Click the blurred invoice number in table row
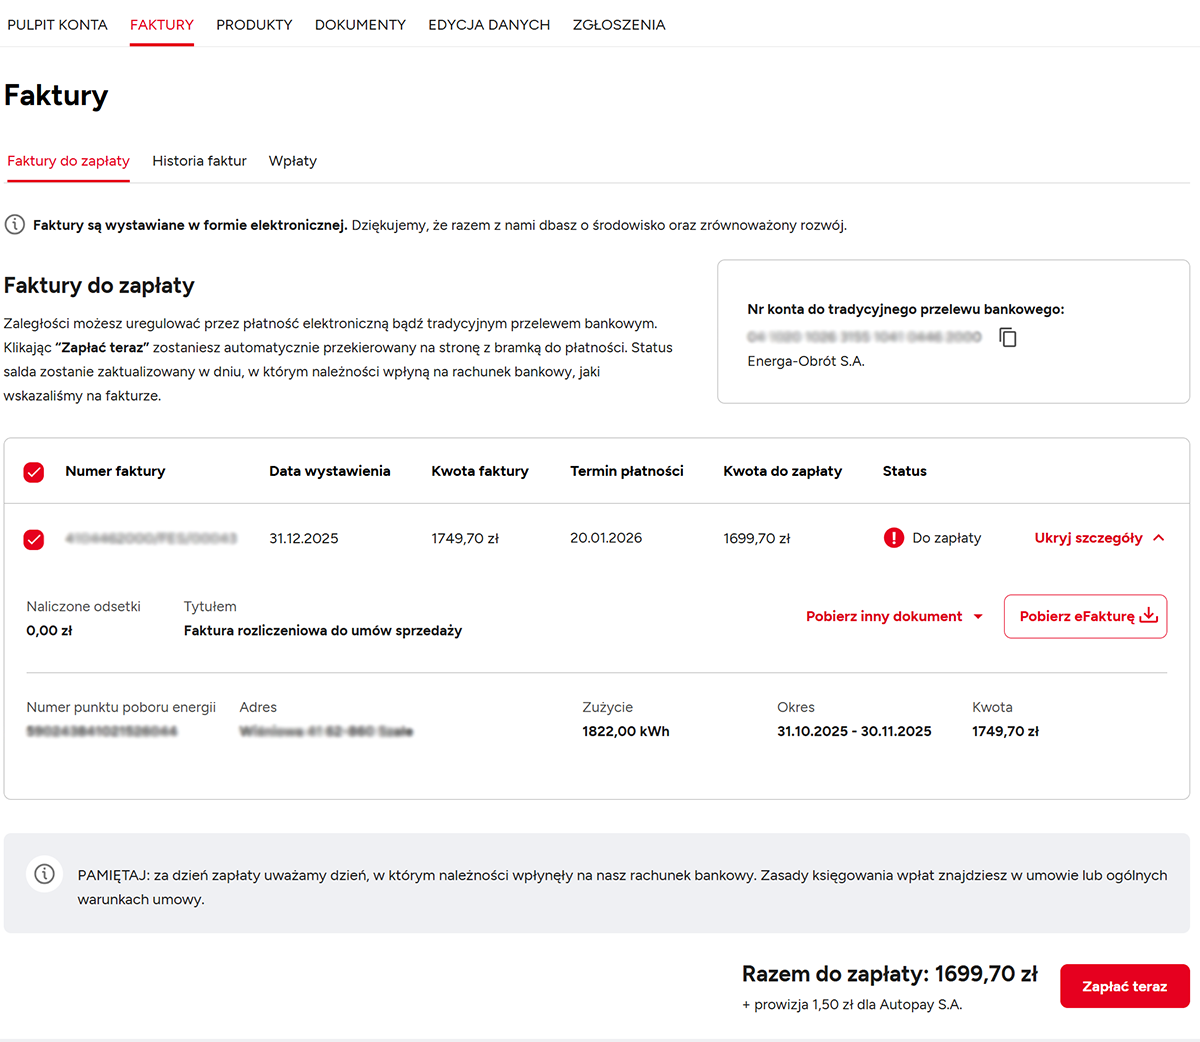Screen dimensions: 1200x1042 click(x=151, y=538)
